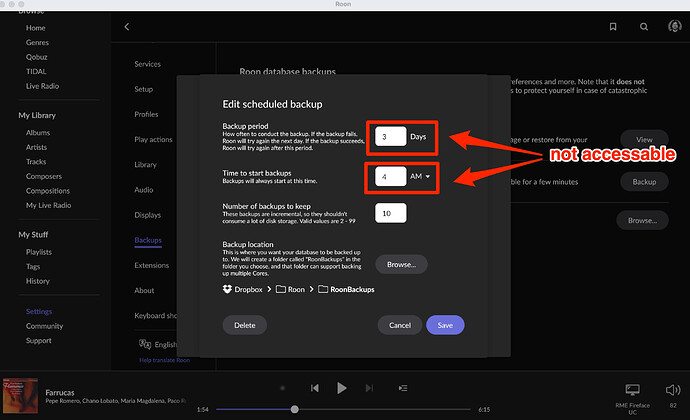Open History under My Stuff

pos(38,281)
